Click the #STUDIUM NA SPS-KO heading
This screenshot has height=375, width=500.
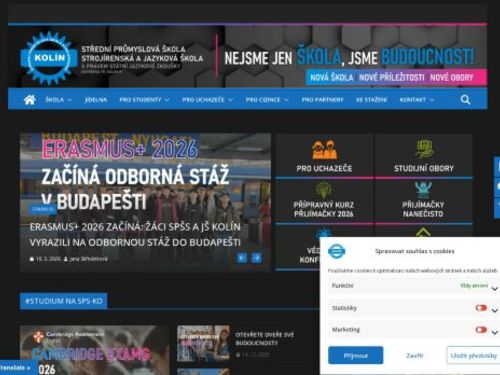pyautogui.click(x=64, y=301)
